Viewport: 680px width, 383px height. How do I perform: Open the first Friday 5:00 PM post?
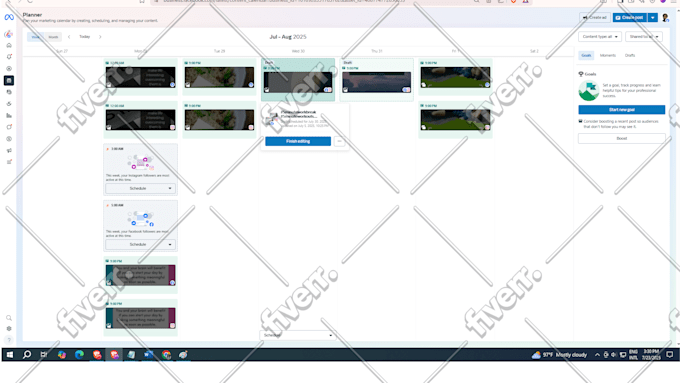tap(455, 77)
